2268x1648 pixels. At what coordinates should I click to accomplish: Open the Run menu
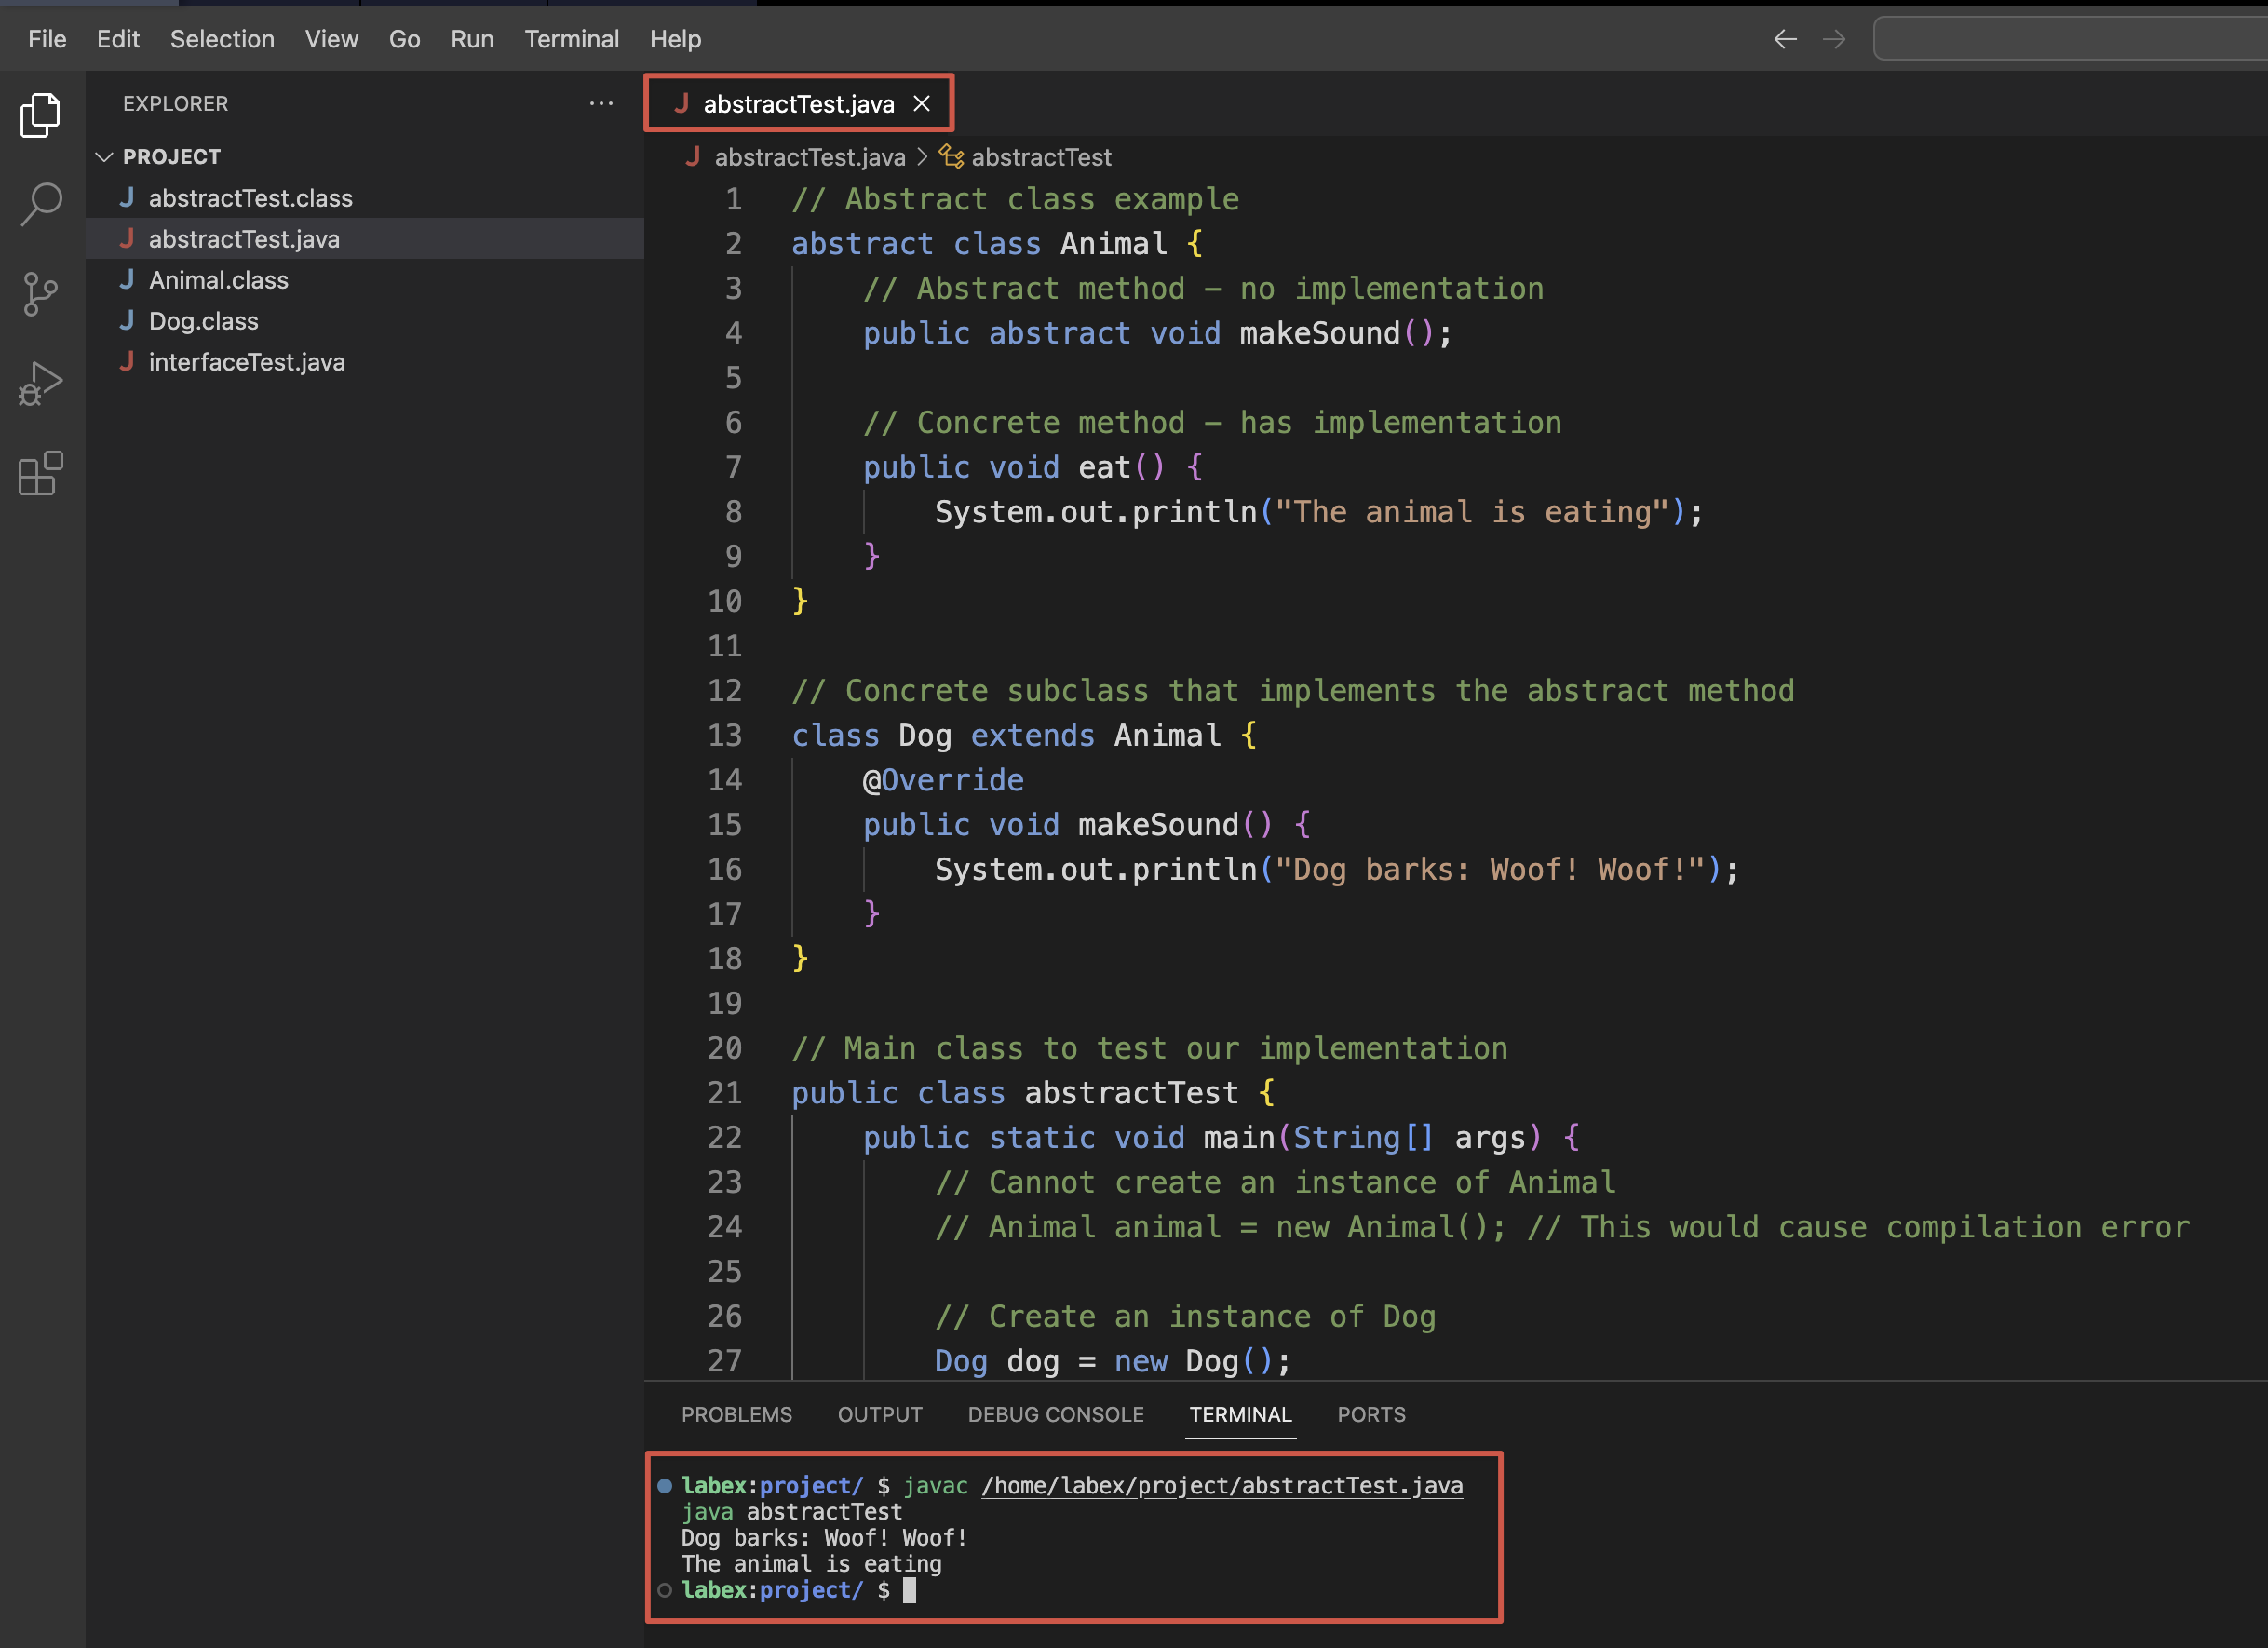coord(472,39)
